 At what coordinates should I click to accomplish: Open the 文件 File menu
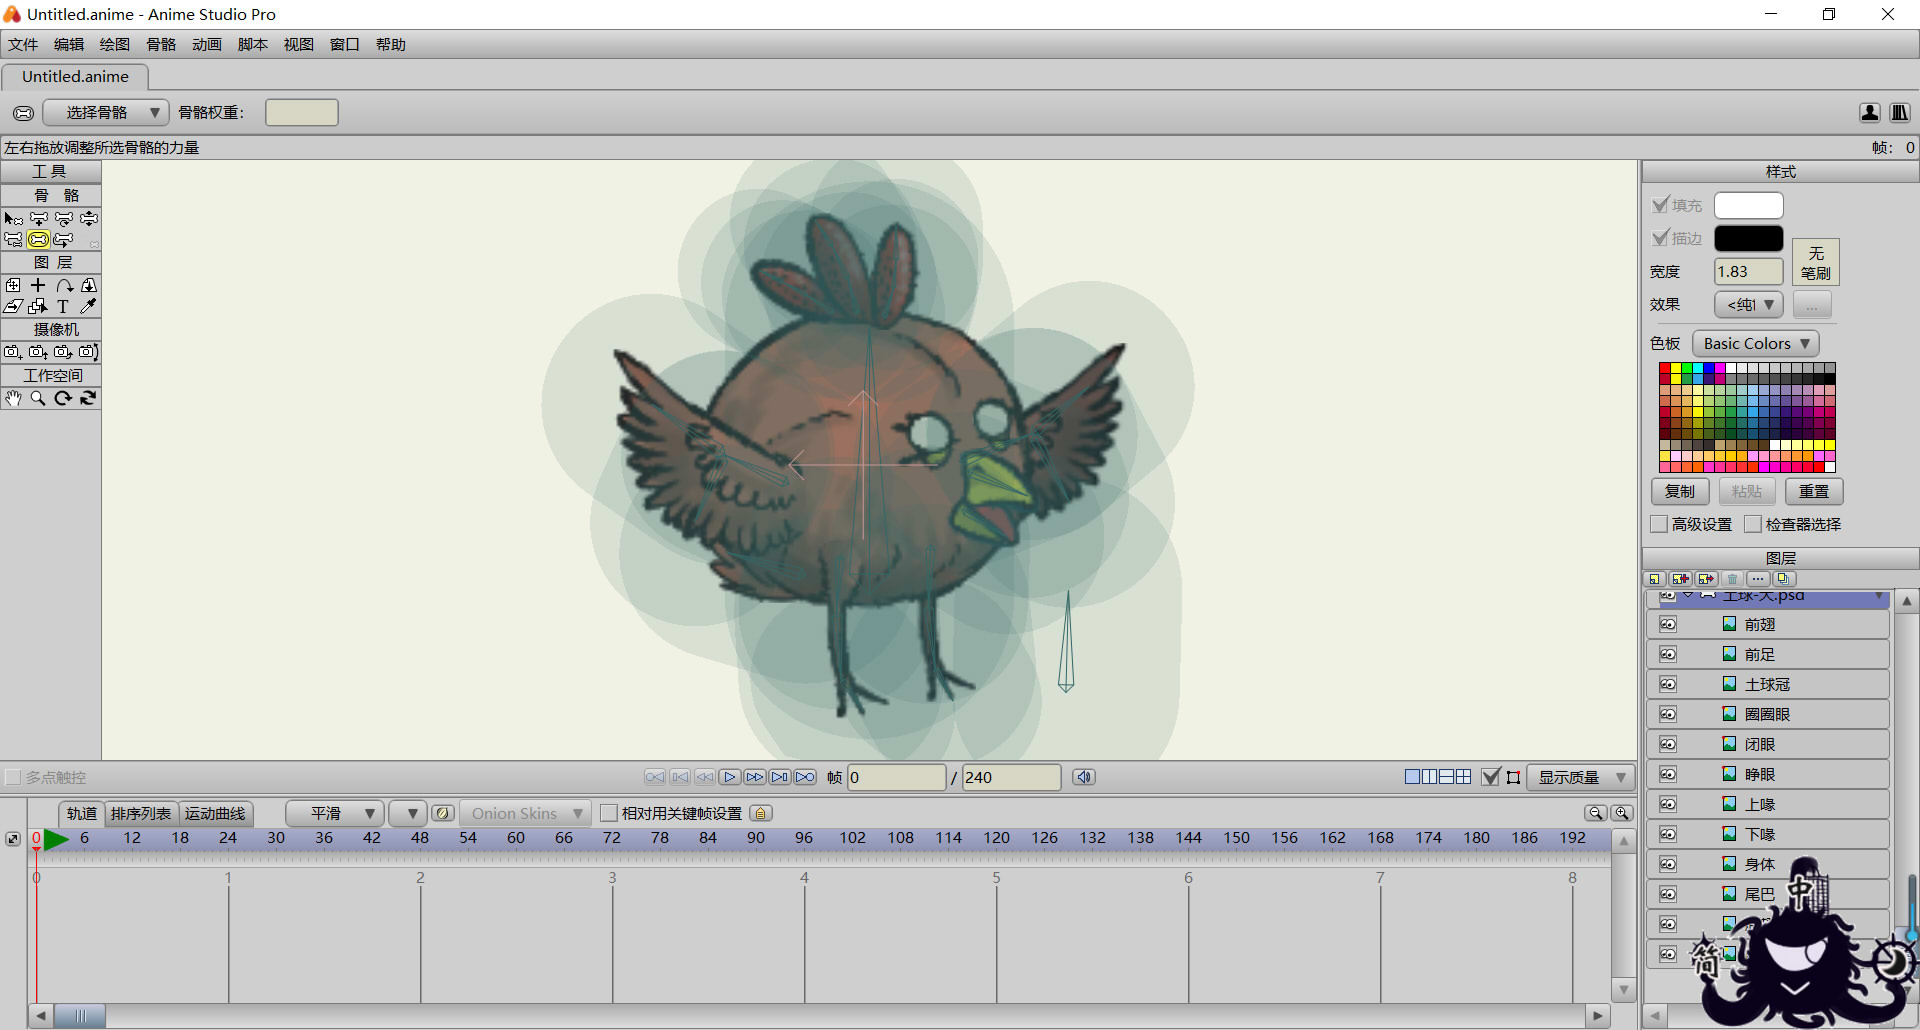pyautogui.click(x=23, y=44)
